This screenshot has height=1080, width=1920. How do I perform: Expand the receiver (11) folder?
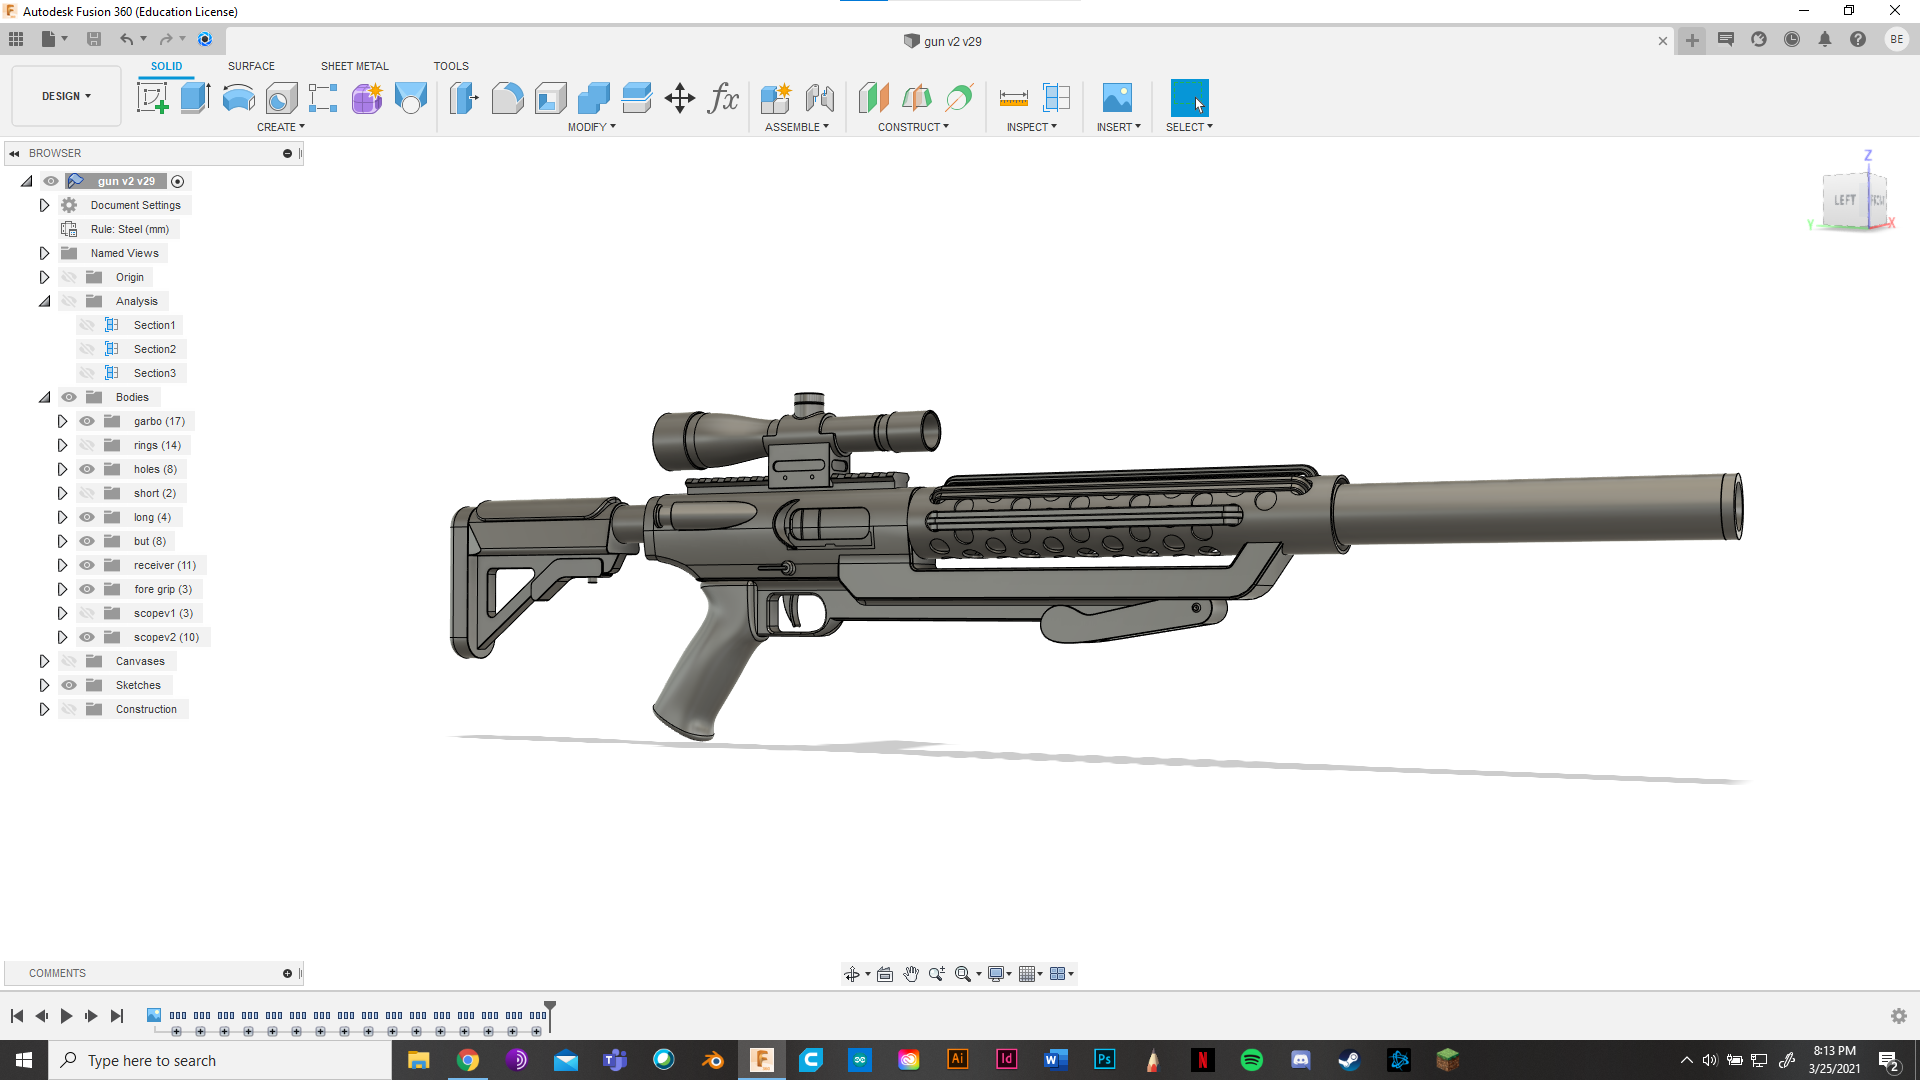62,565
